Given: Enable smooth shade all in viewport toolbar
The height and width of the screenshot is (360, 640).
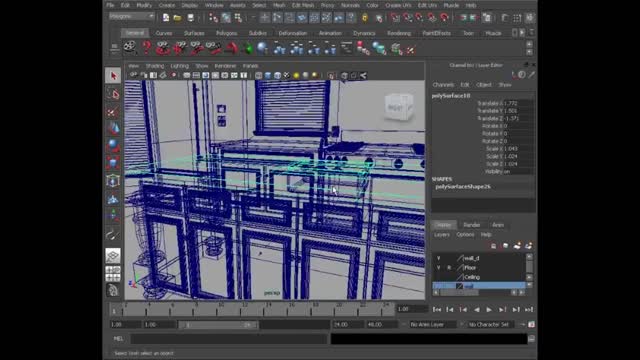Looking at the screenshot, I should [x=268, y=76].
